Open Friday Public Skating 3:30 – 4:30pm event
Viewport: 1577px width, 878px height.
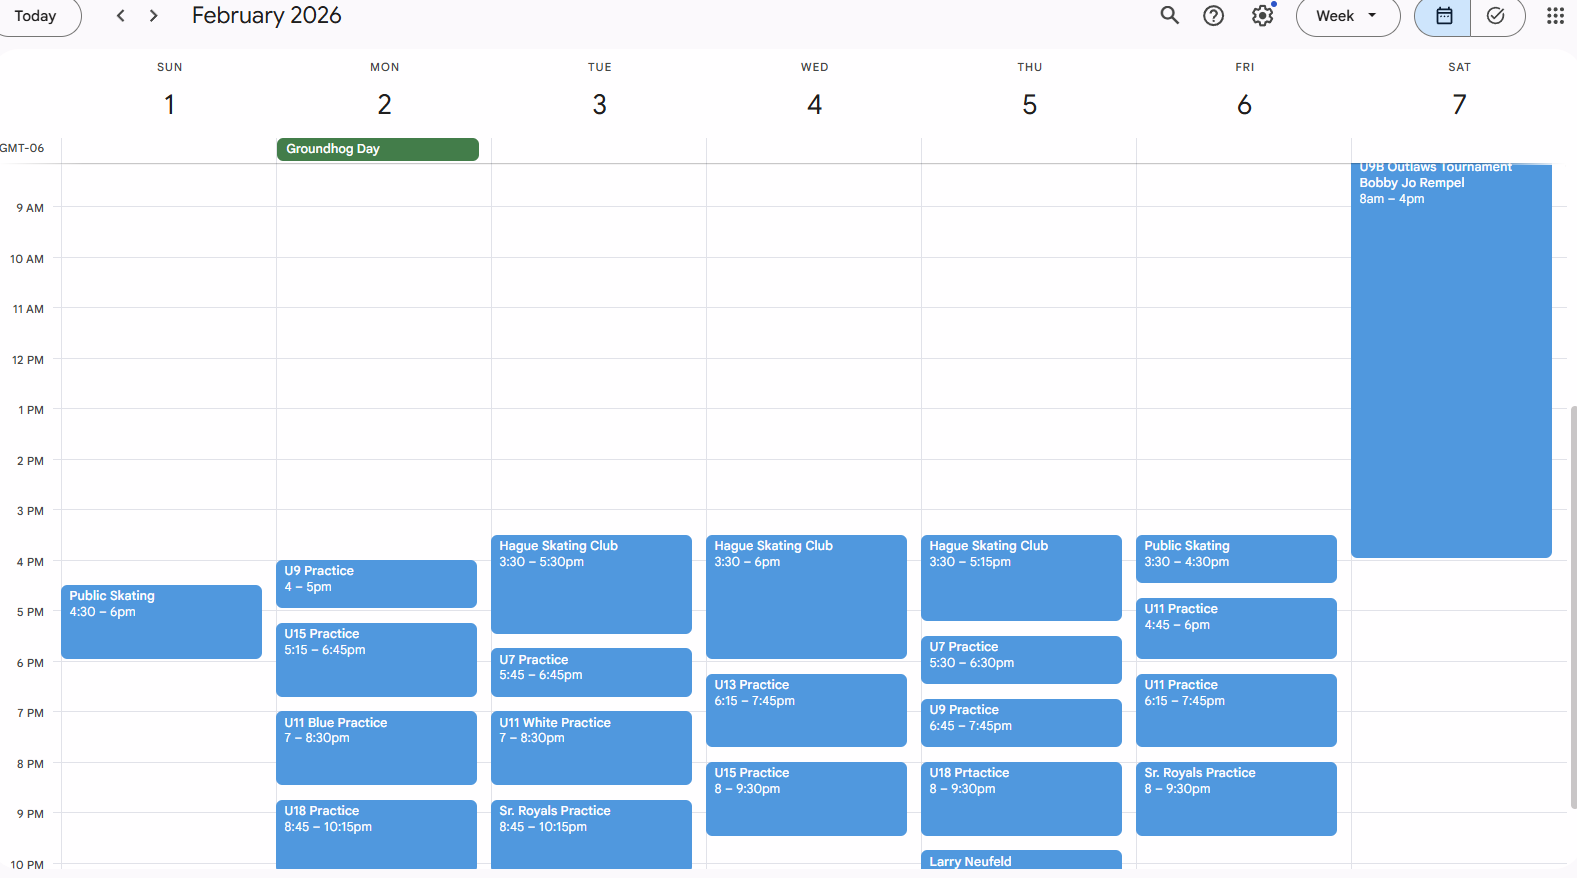(1236, 559)
